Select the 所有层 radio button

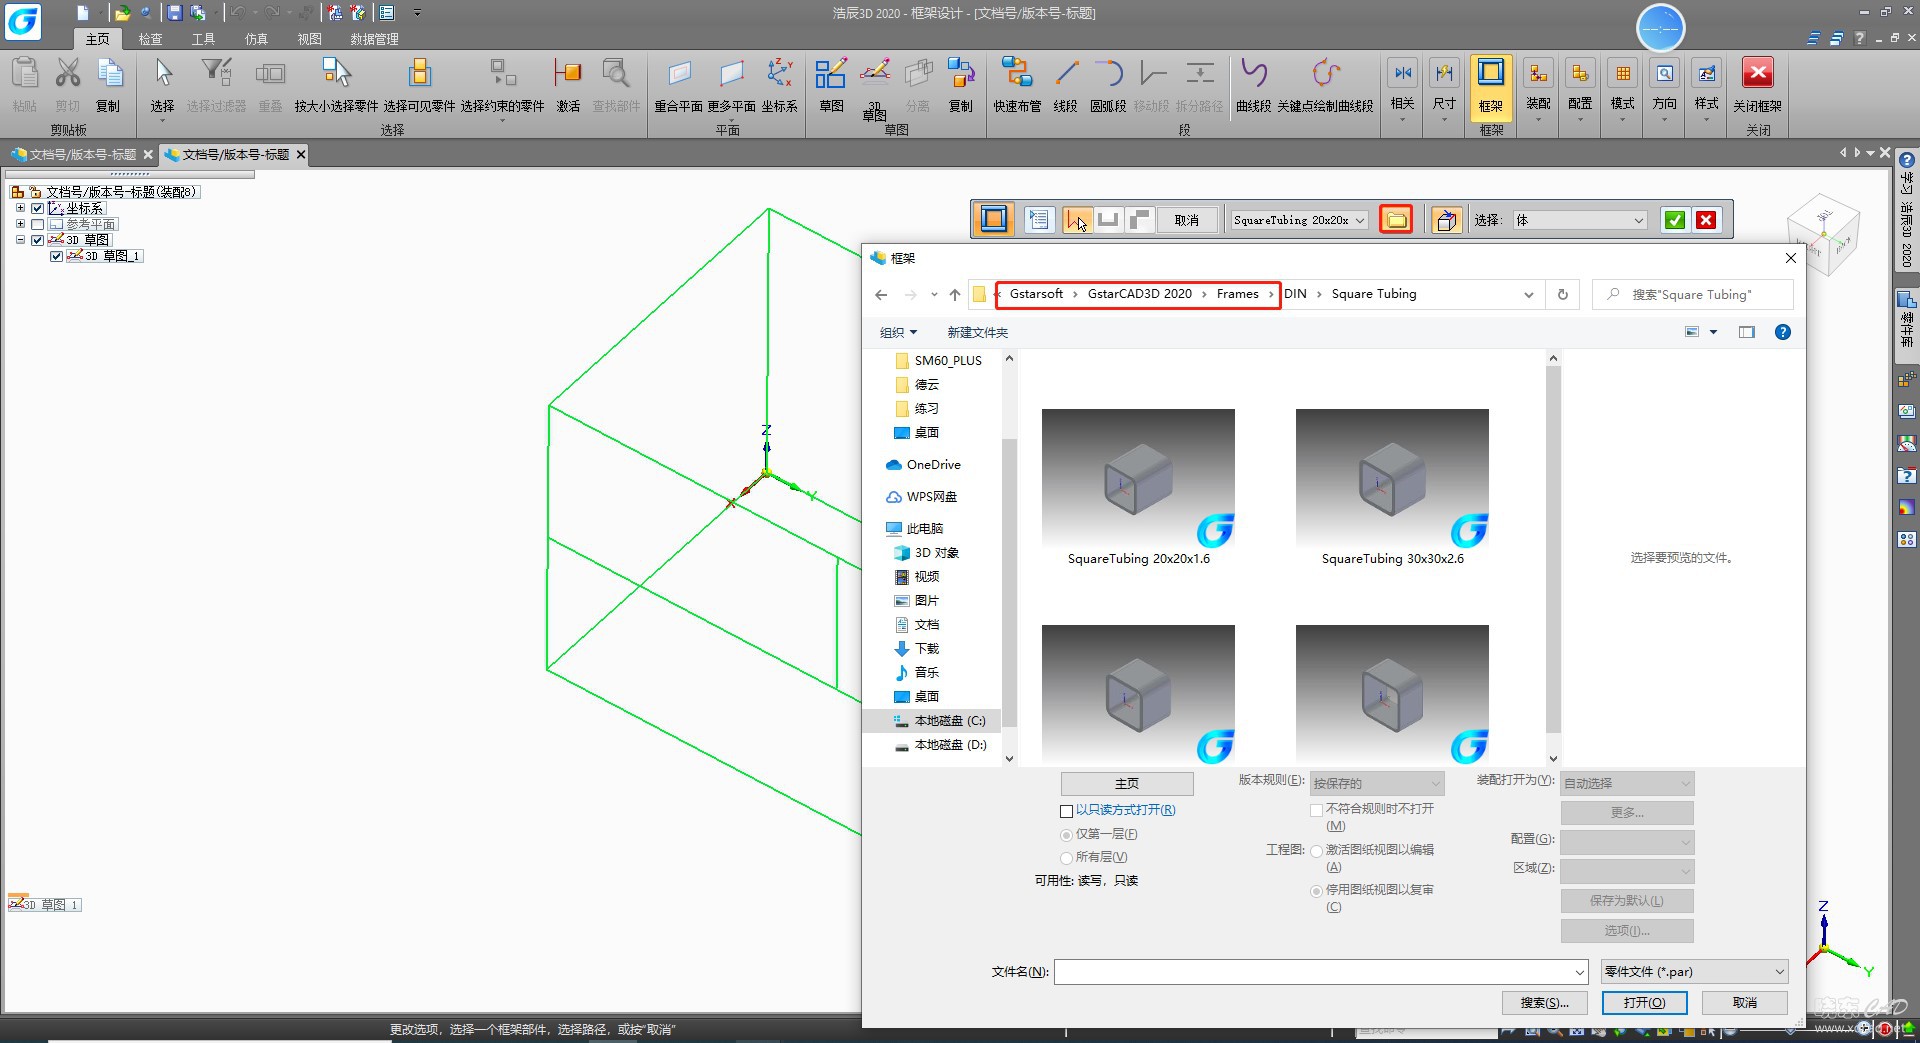(1066, 857)
